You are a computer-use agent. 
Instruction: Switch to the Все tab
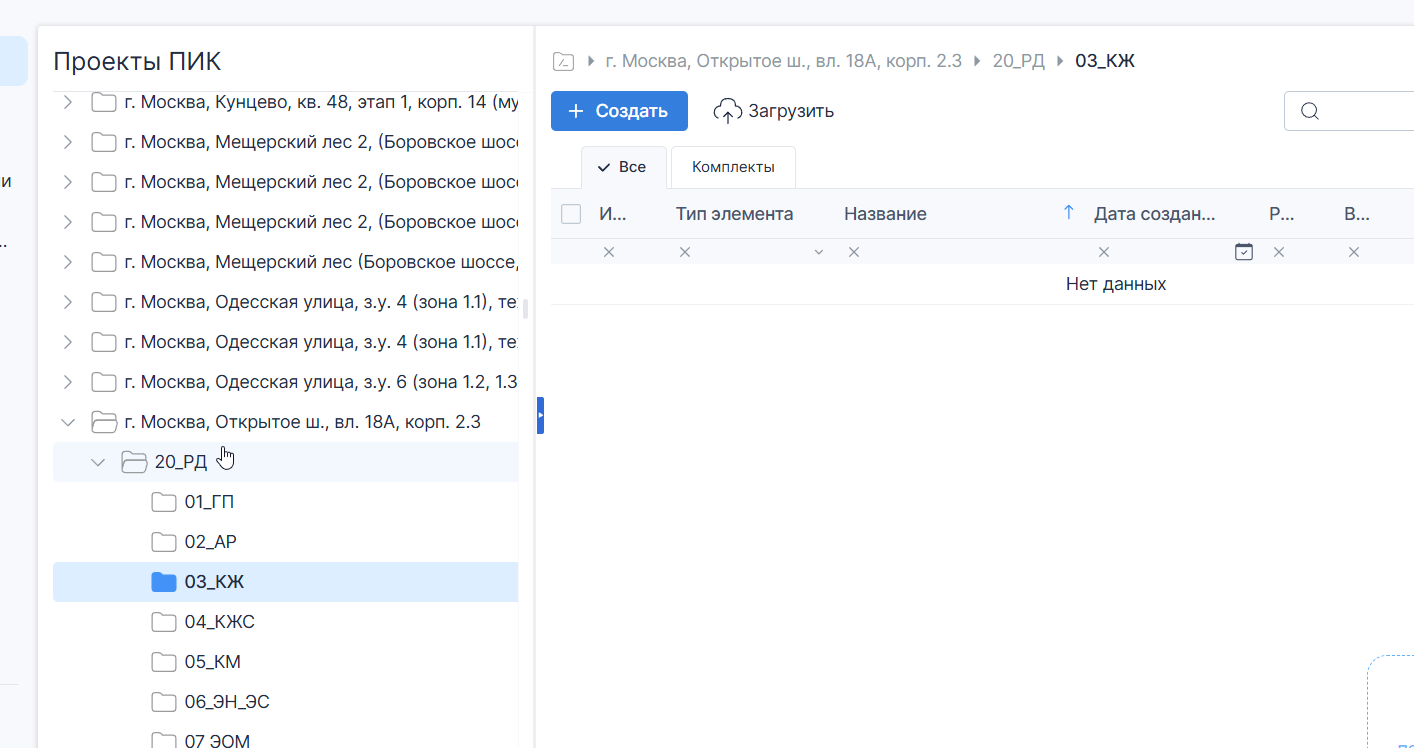[623, 167]
